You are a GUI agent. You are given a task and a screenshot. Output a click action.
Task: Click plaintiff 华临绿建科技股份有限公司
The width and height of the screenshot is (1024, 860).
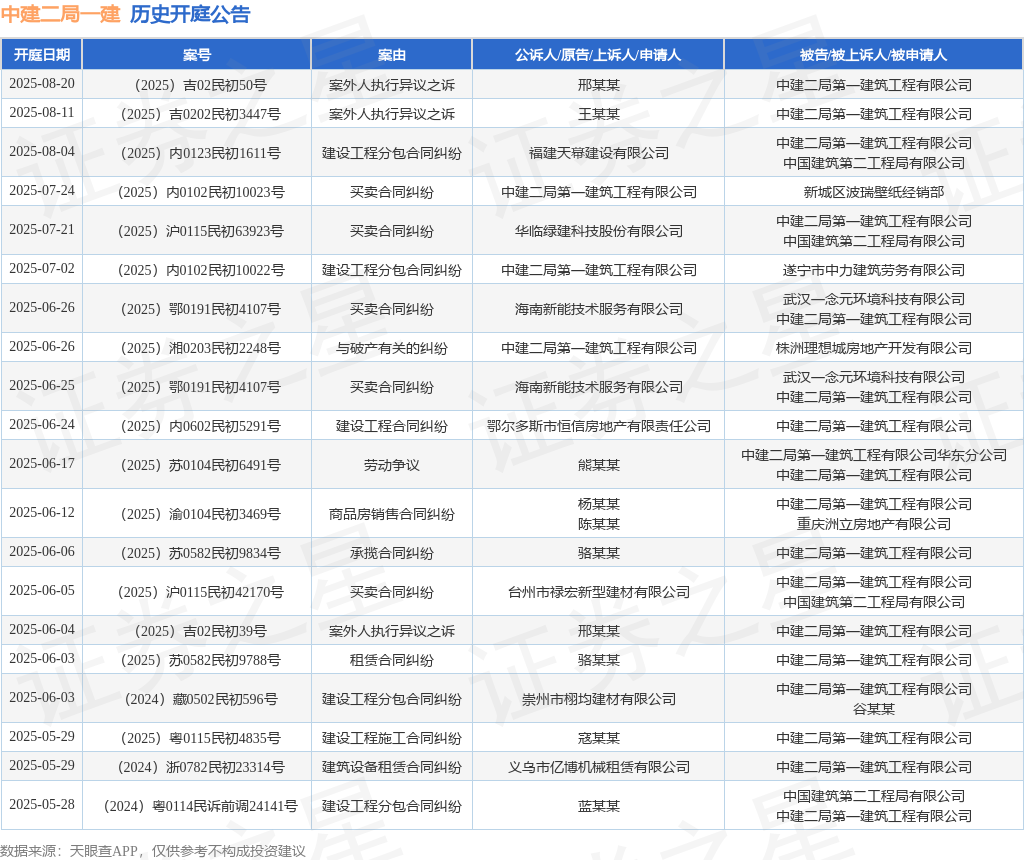pos(598,231)
